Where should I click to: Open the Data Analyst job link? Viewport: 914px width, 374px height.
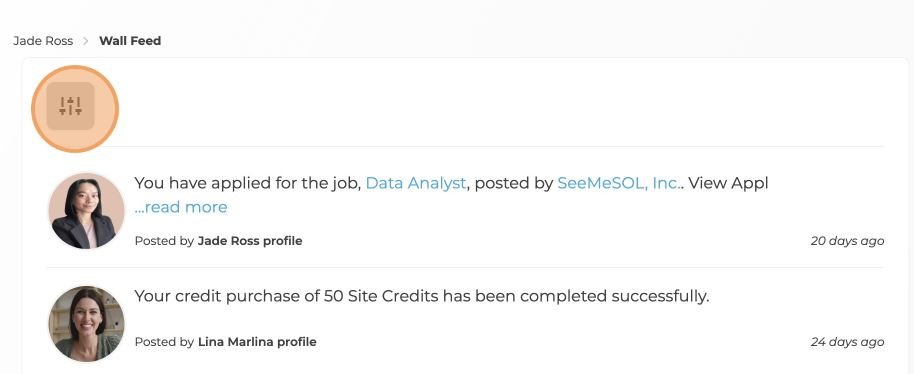pos(416,183)
